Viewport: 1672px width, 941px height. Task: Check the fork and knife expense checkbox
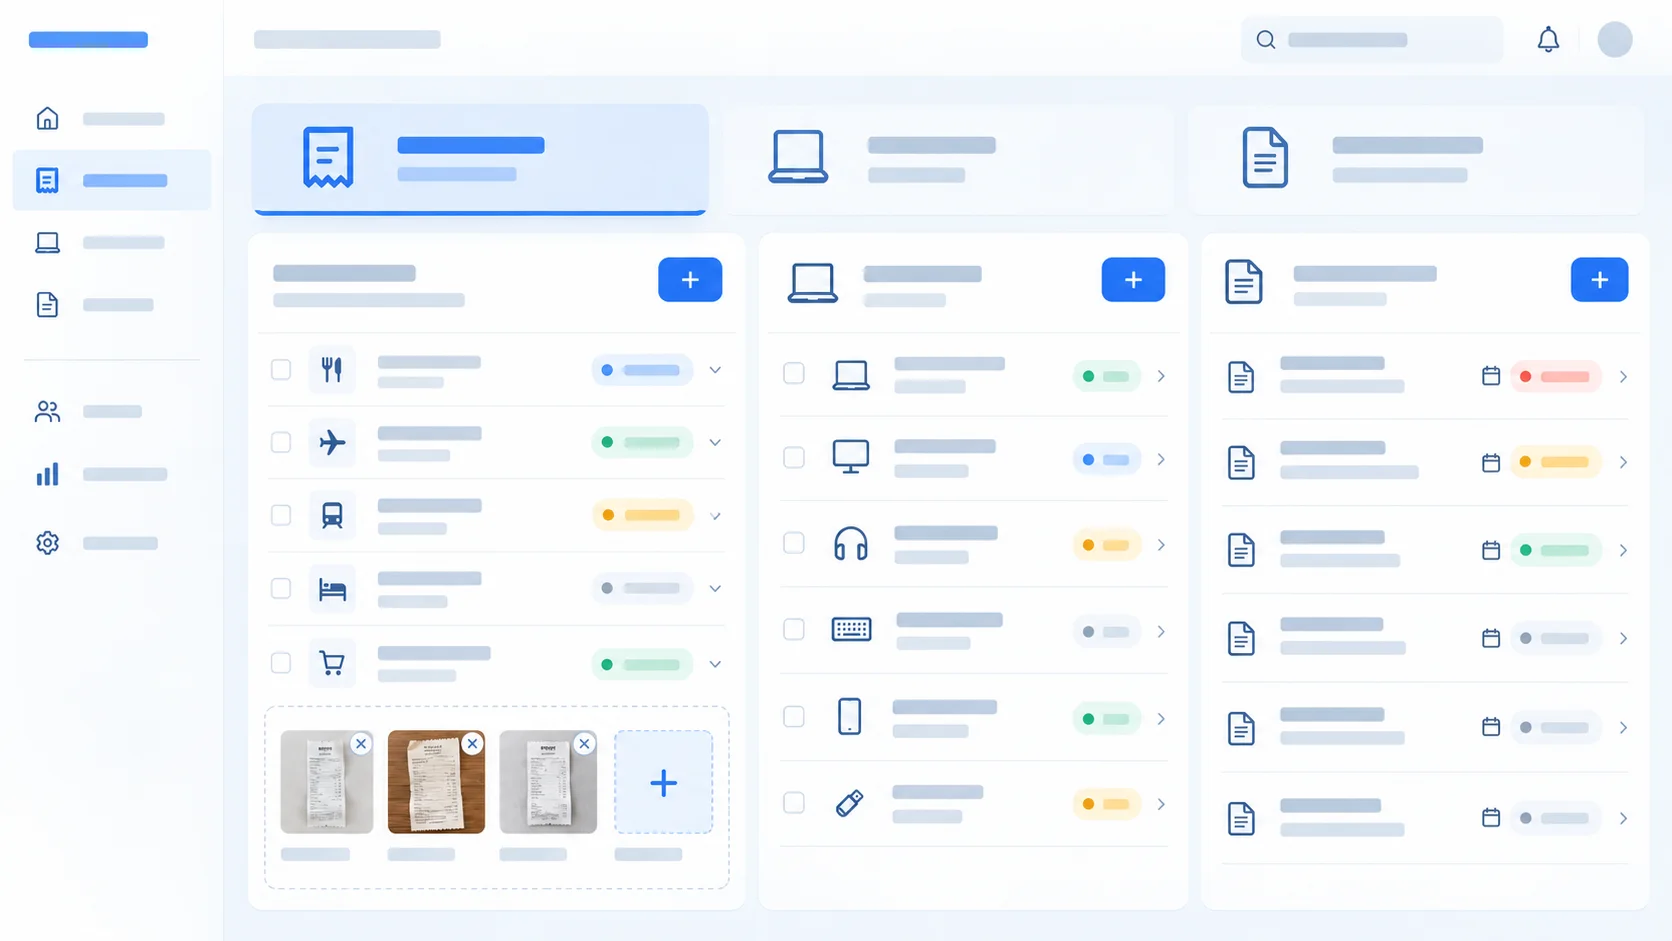[x=281, y=369]
